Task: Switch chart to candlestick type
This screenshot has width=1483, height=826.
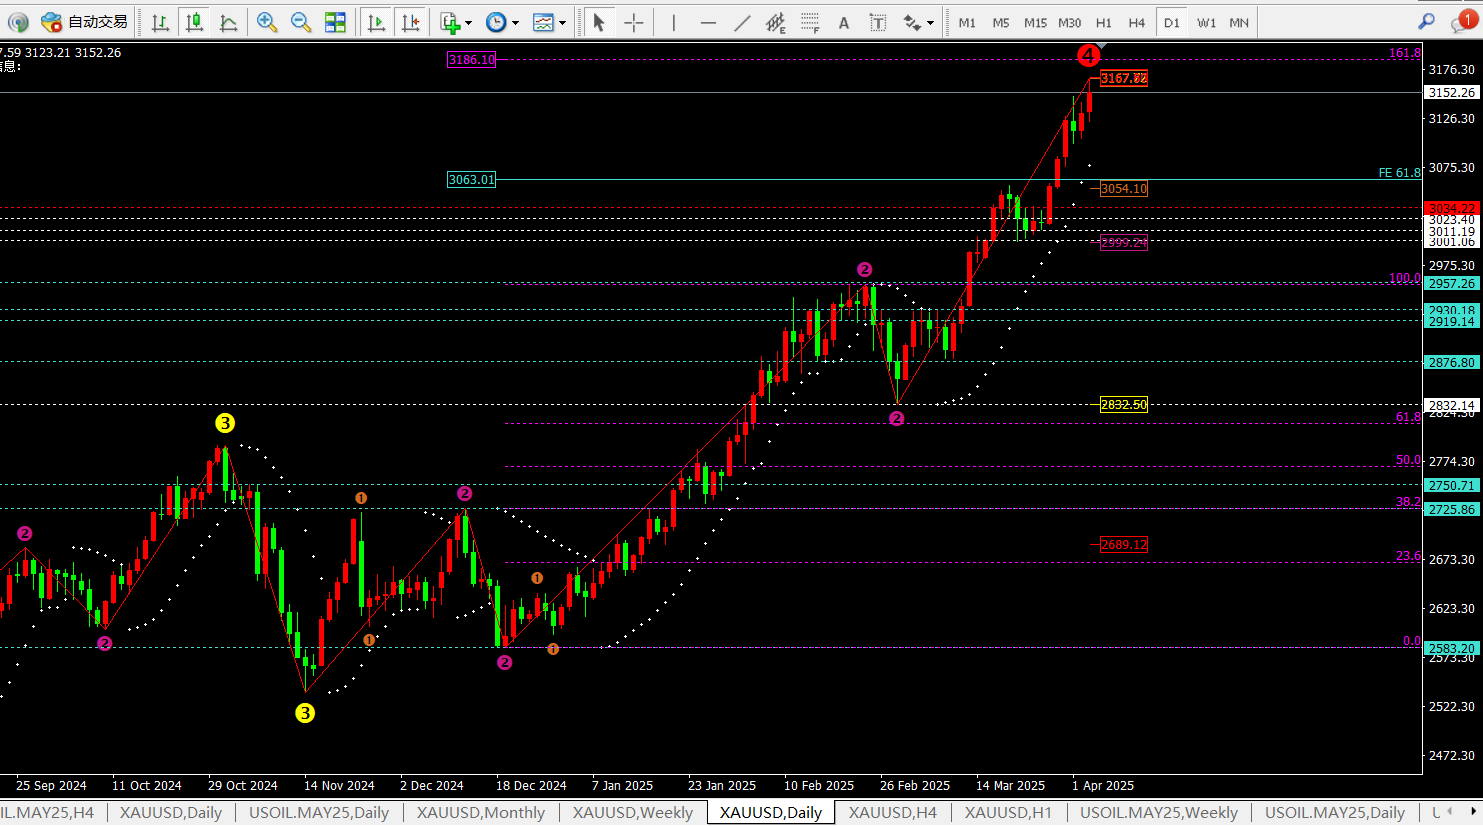Action: tap(194, 22)
